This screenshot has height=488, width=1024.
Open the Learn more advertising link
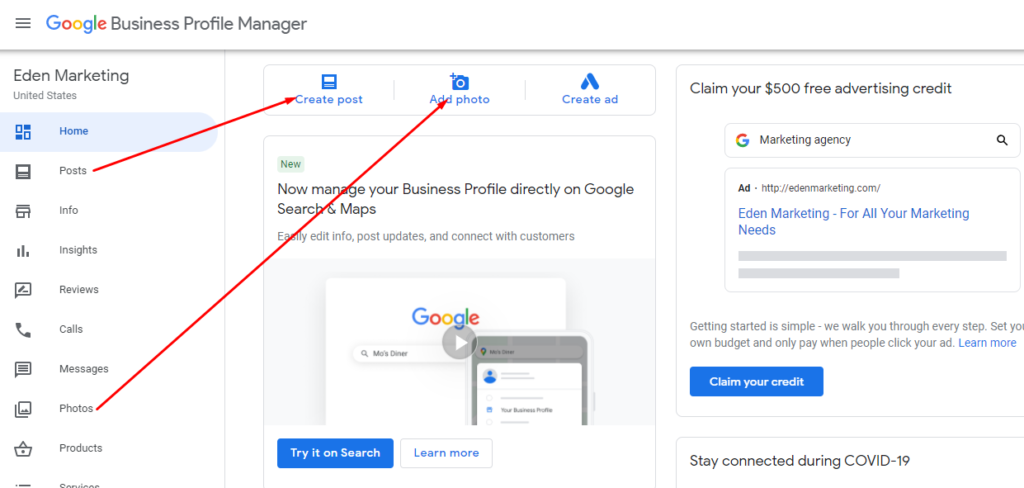[987, 343]
